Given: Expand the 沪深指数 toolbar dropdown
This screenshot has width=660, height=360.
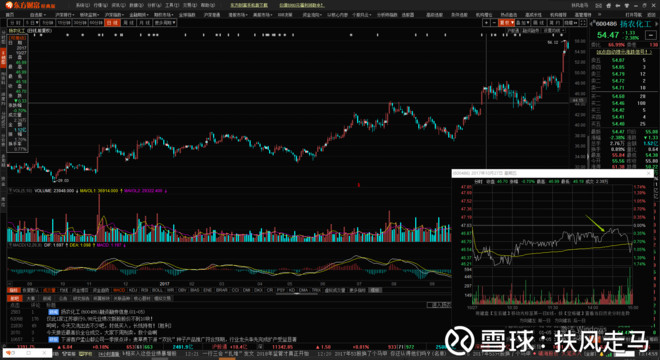Looking at the screenshot, I should click(x=114, y=15).
